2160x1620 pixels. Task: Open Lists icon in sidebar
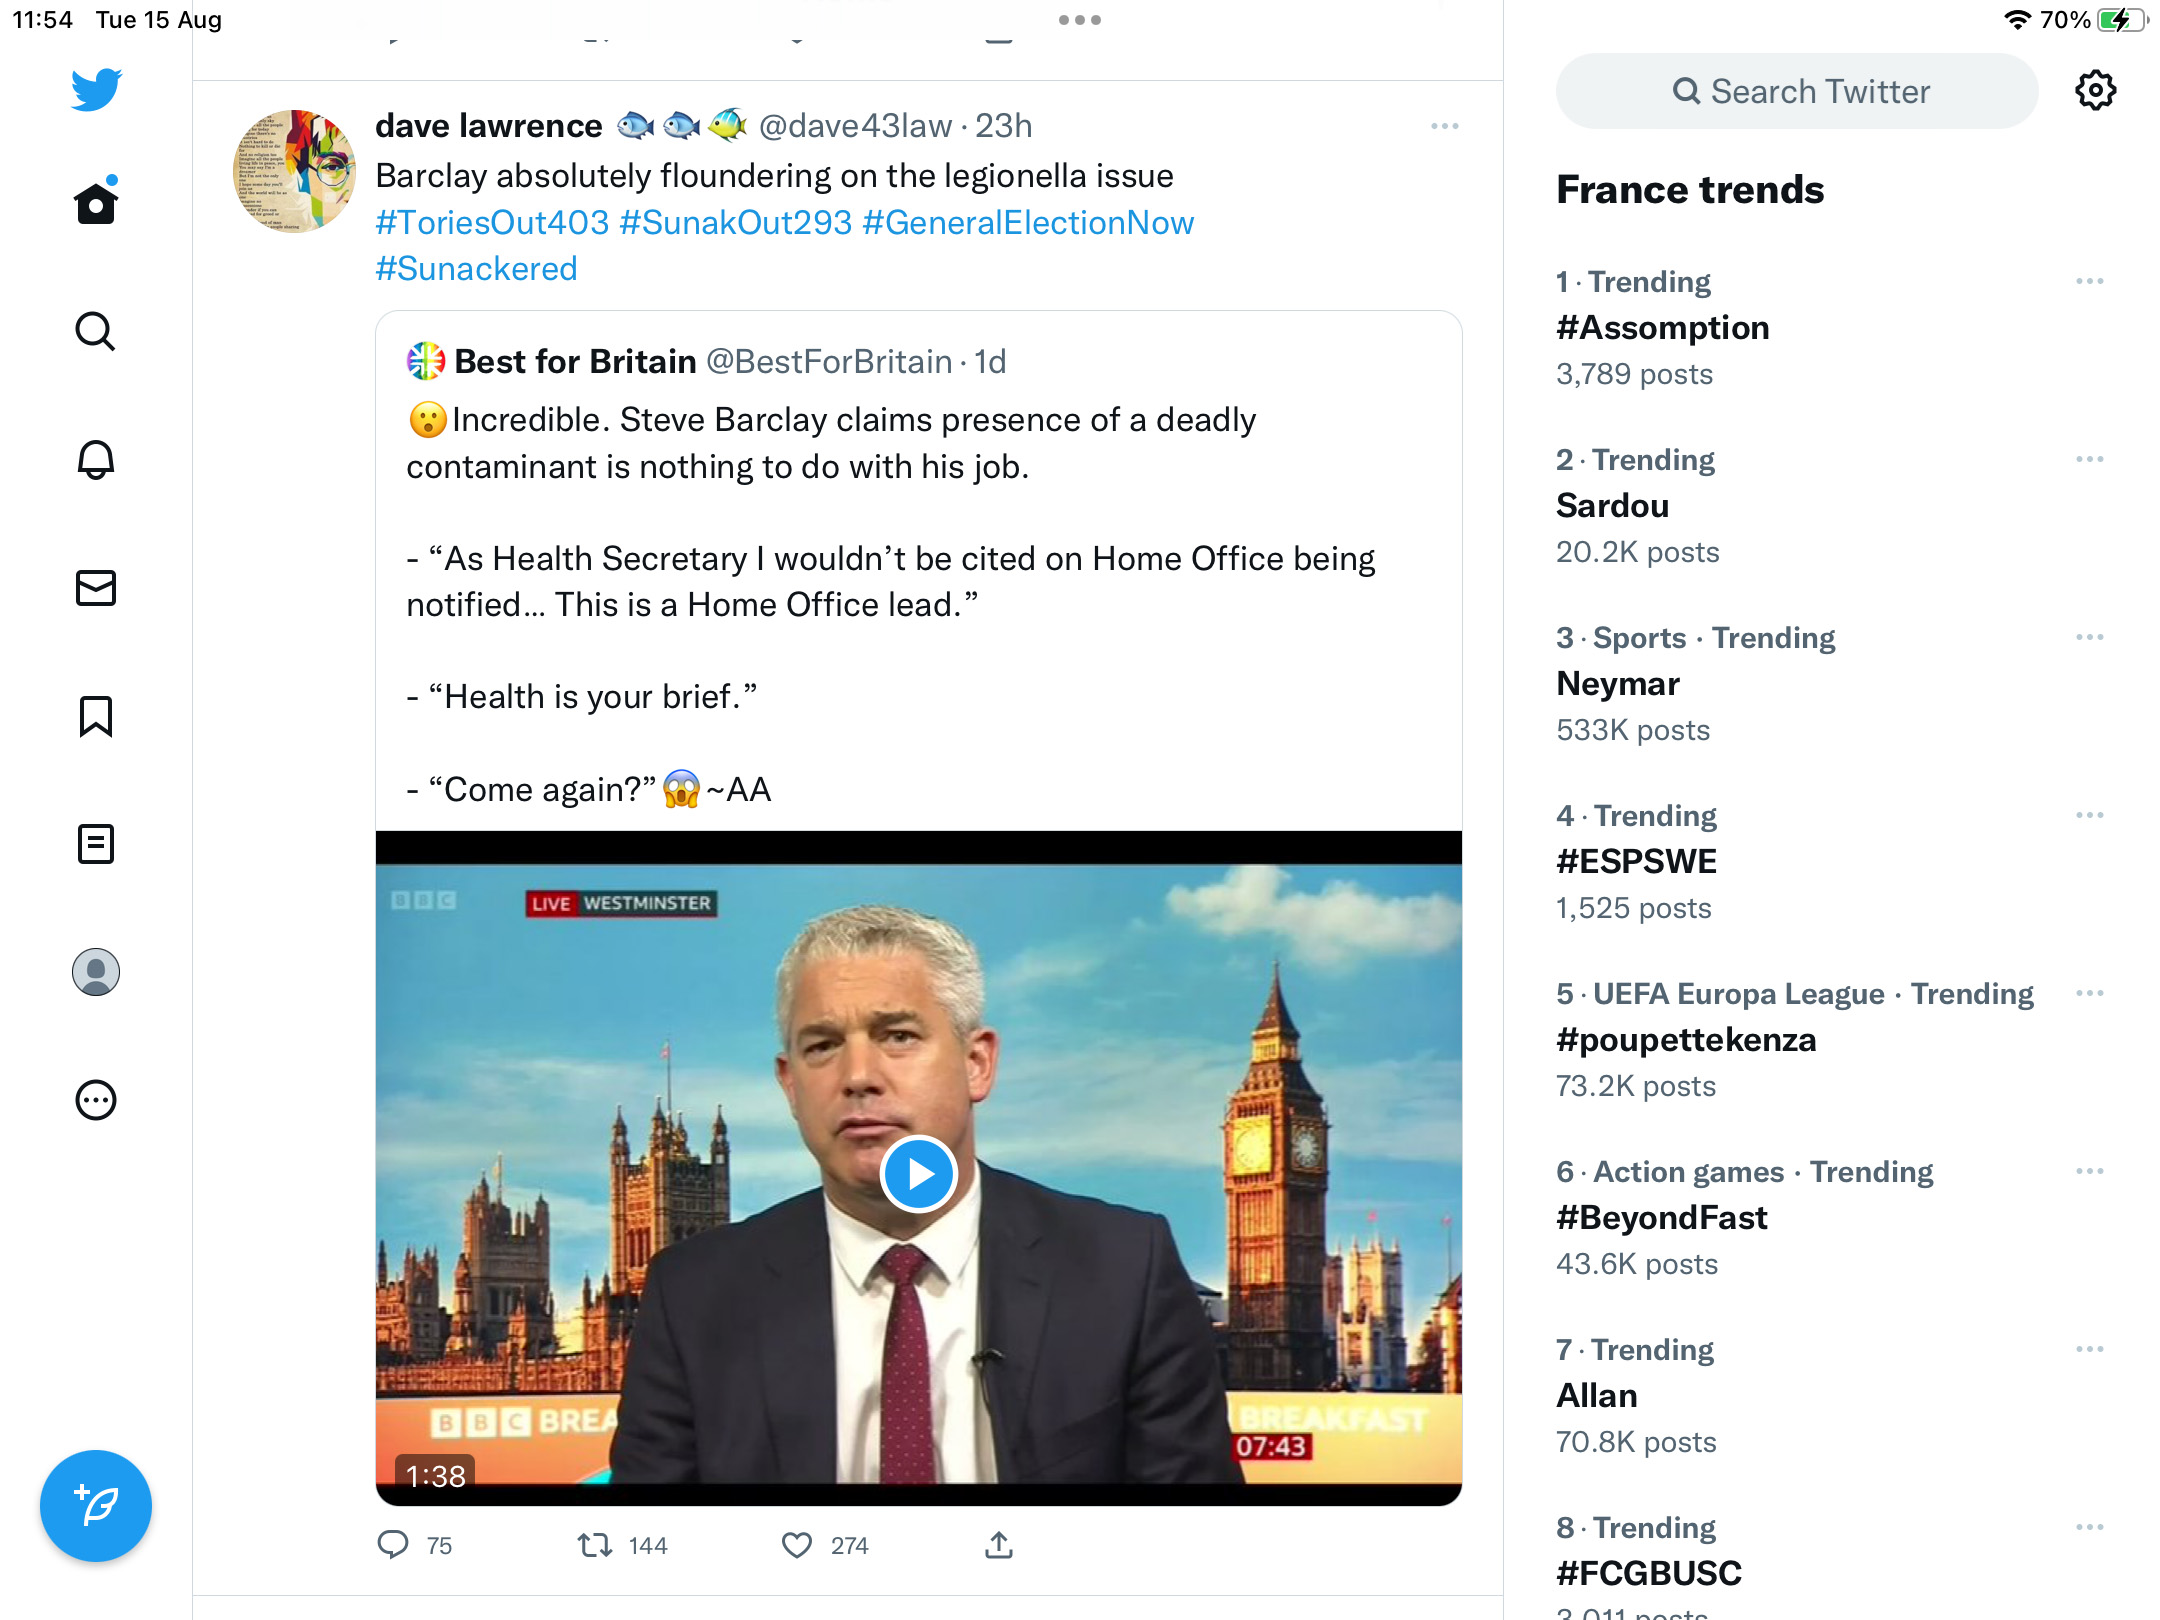96,844
